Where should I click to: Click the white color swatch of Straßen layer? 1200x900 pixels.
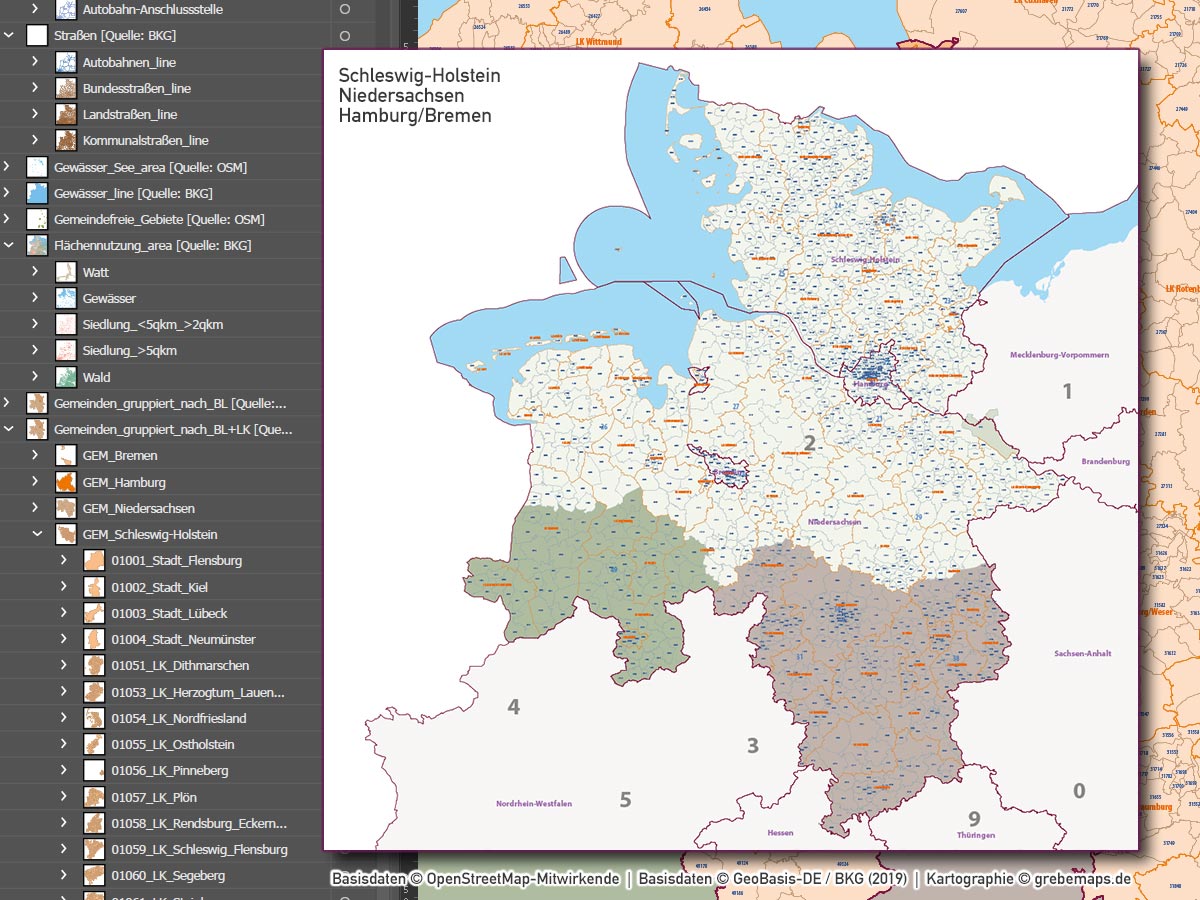[x=37, y=35]
